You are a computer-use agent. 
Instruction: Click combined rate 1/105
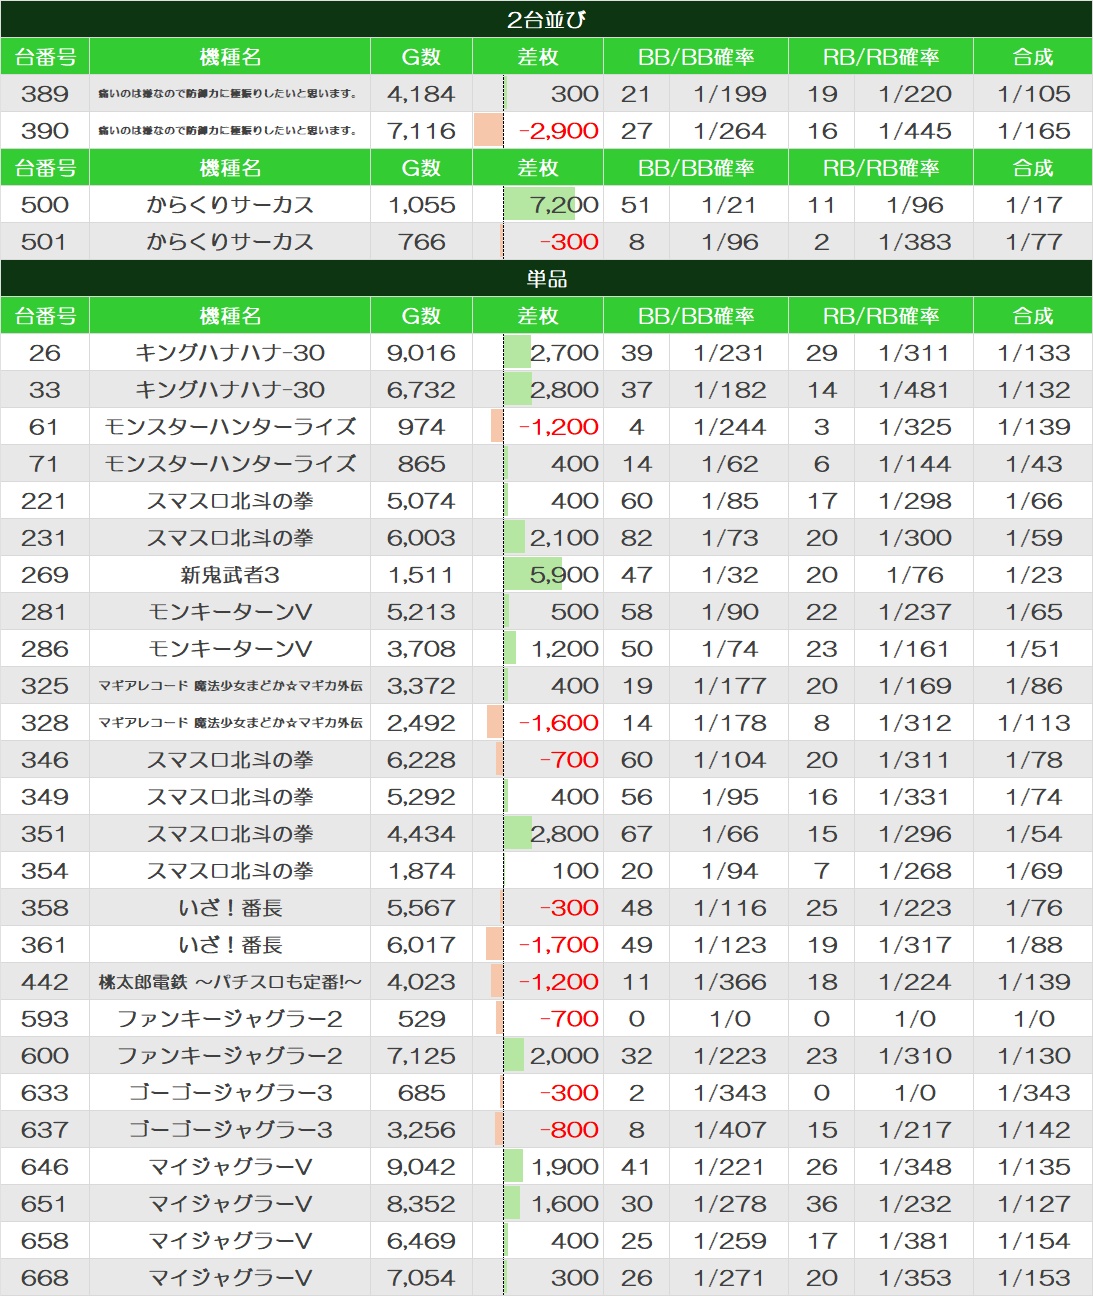click(x=1034, y=94)
